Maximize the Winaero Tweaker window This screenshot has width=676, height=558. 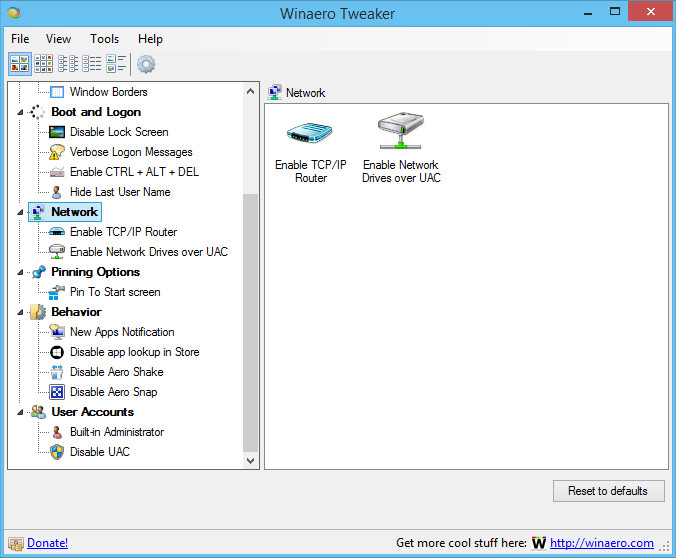point(615,12)
